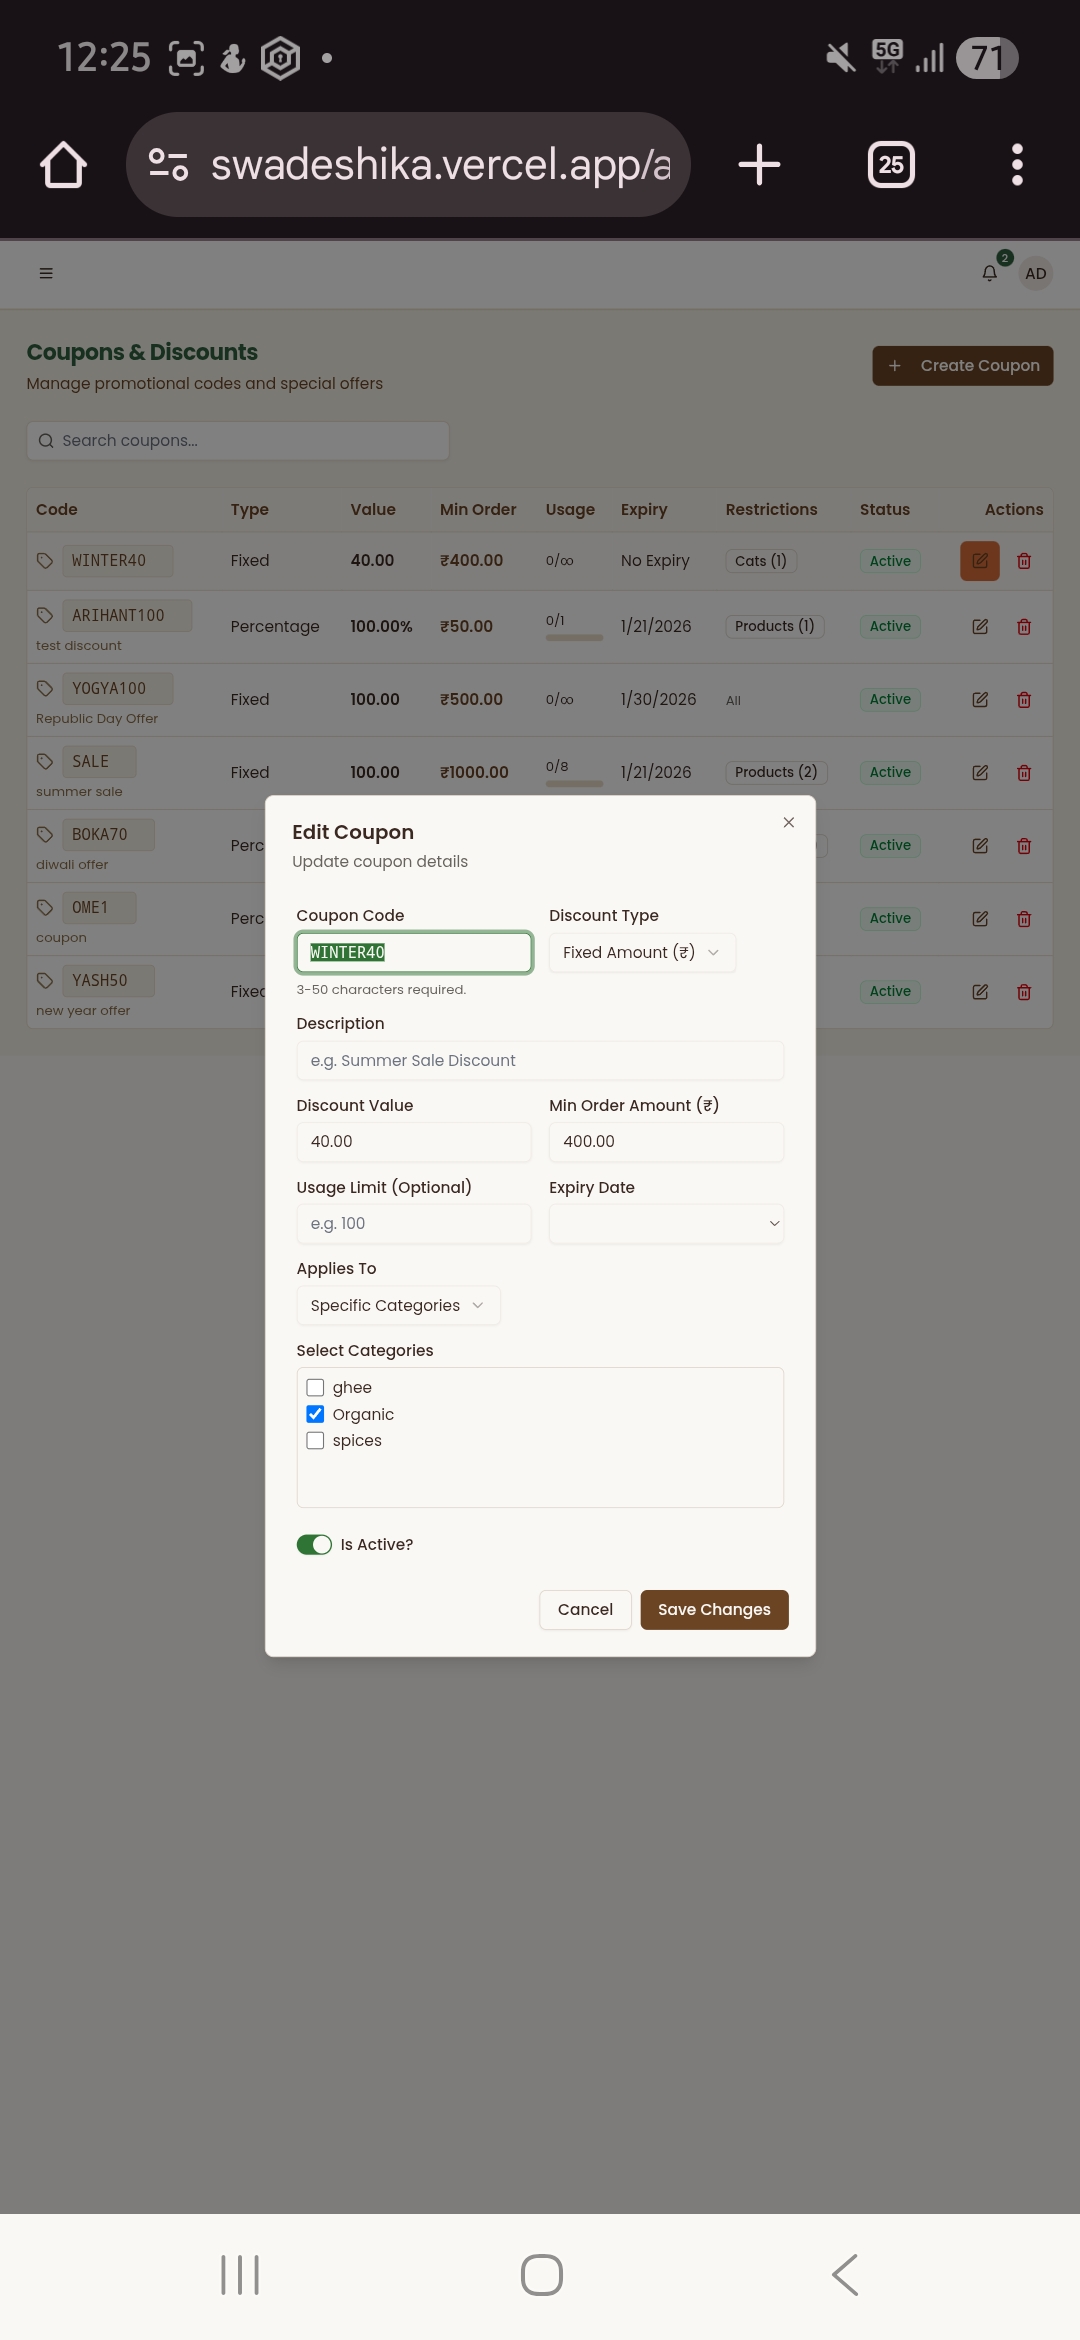1080x2340 pixels.
Task: Click the Code column header
Action: [x=57, y=510]
